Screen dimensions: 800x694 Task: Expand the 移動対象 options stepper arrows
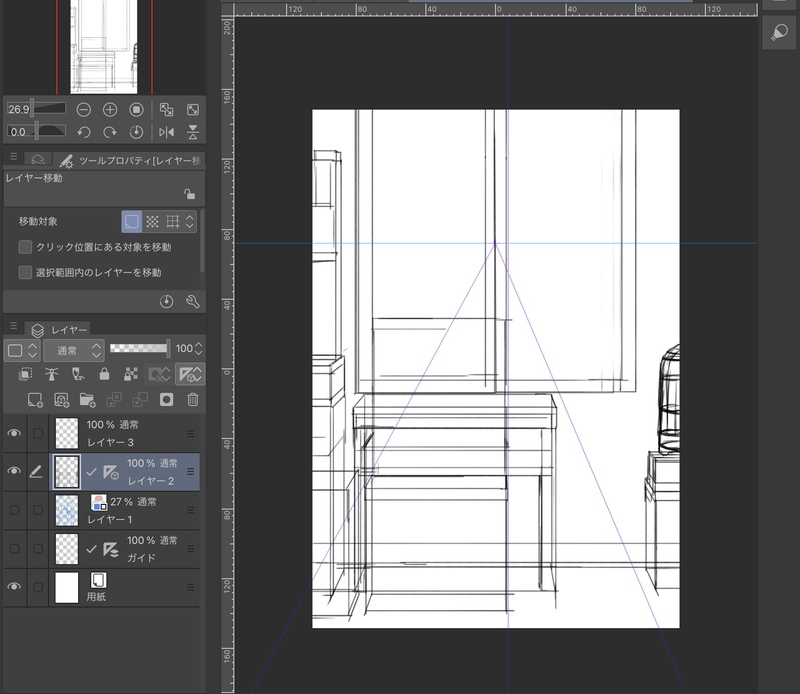click(190, 221)
